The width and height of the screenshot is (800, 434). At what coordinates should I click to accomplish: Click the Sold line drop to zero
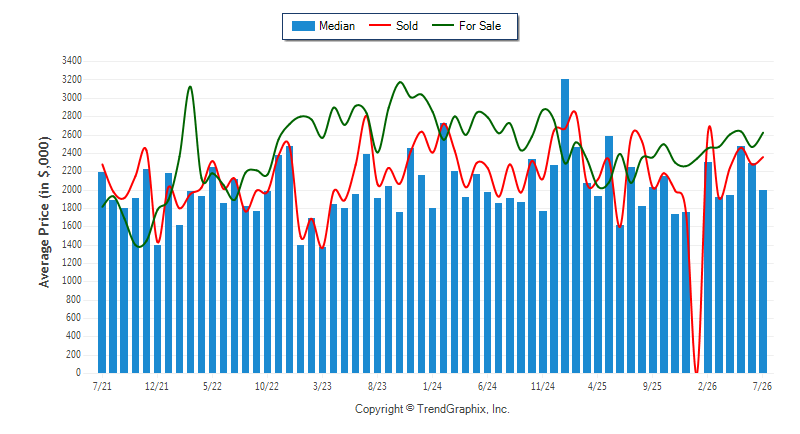click(x=697, y=371)
